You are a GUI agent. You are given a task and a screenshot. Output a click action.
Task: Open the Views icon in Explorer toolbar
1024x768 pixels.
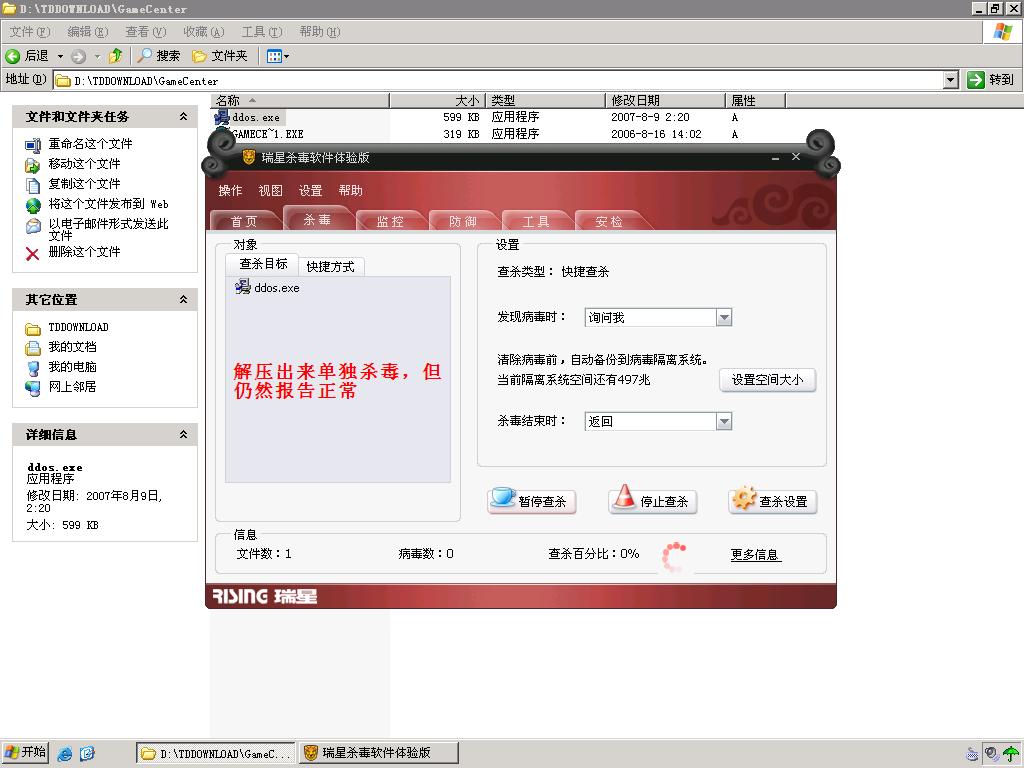[274, 56]
